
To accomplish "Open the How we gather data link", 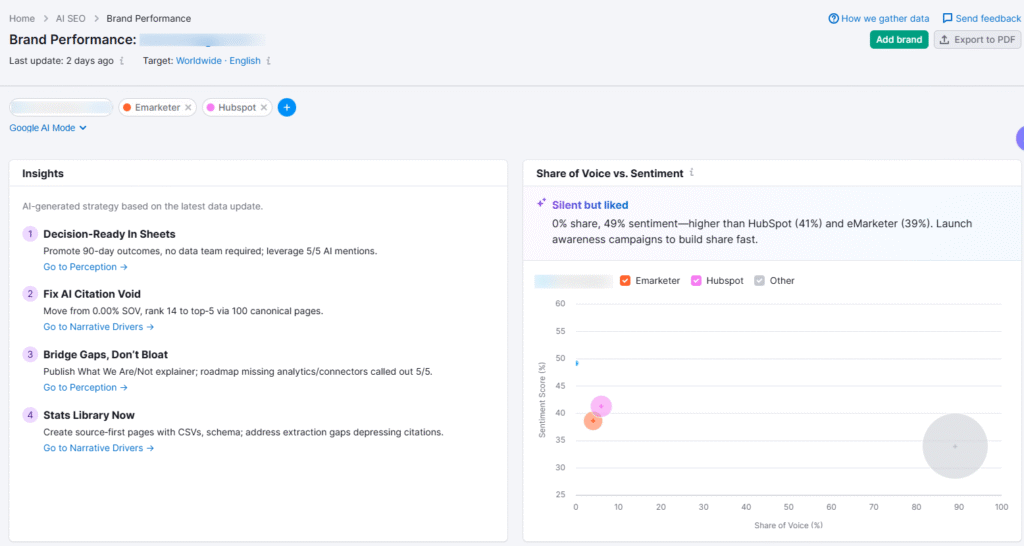I will click(x=878, y=18).
